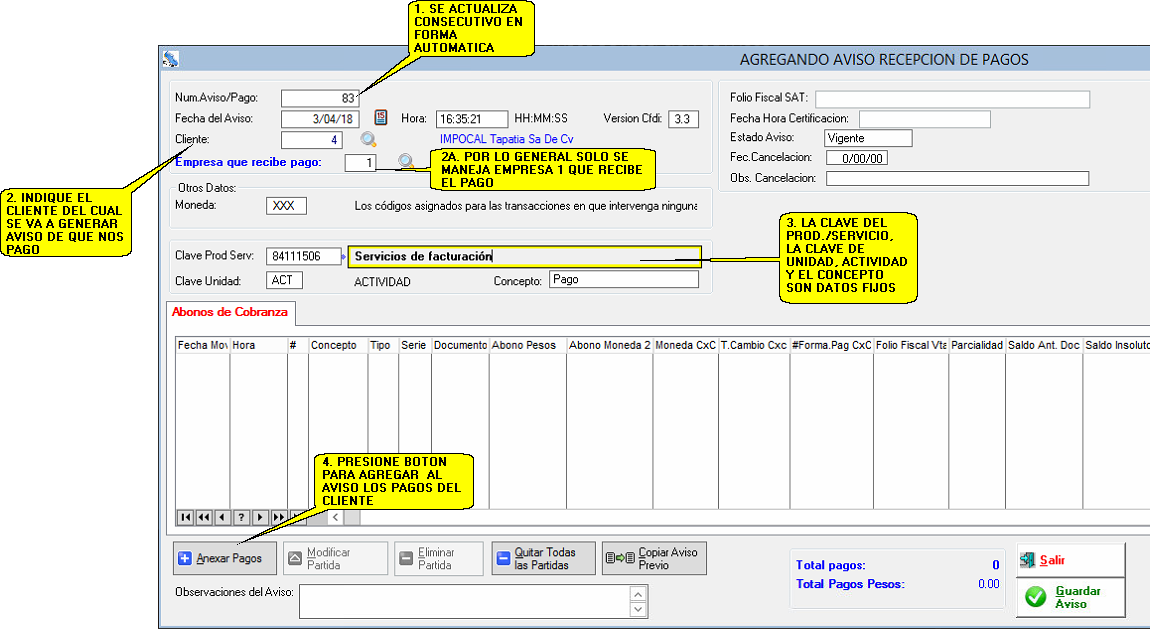Click the previous record arrow in navigator

click(x=222, y=517)
